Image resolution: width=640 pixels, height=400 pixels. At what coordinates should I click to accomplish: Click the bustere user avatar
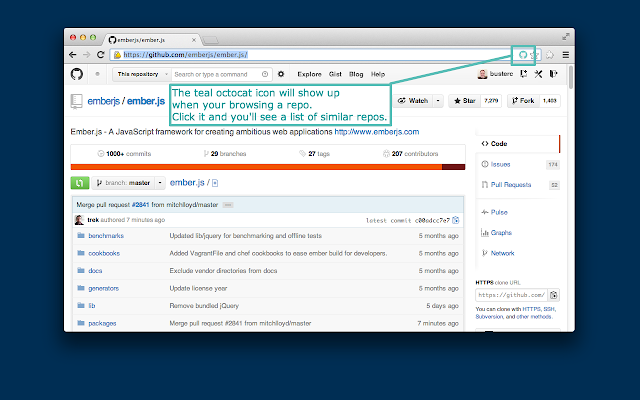482,74
